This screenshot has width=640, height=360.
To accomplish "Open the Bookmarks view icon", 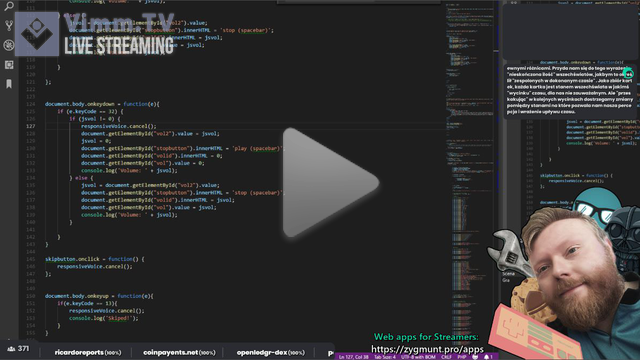I will pyautogui.click(x=9, y=84).
